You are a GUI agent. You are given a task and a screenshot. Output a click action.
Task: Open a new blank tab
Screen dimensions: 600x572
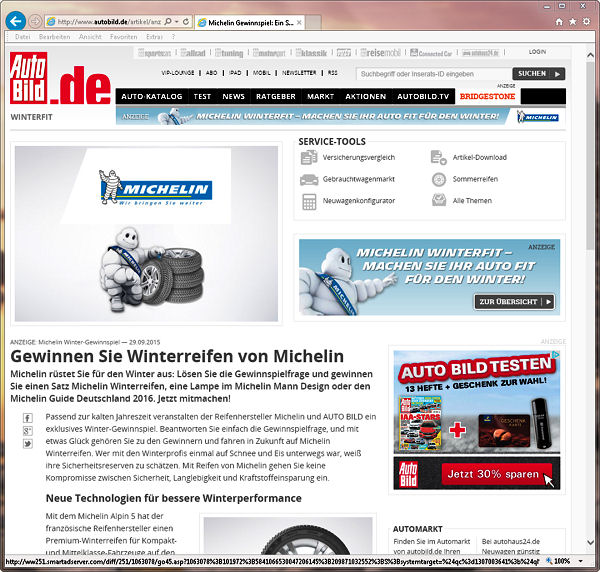(x=313, y=23)
